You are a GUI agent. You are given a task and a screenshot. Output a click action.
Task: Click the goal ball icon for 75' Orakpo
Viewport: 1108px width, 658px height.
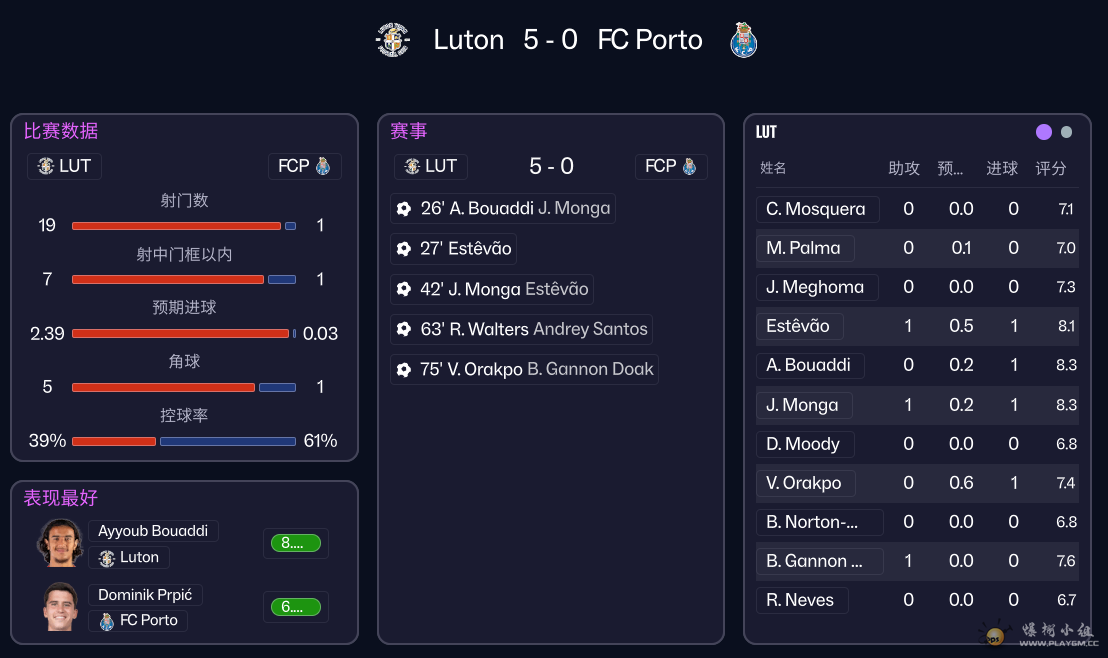pos(404,369)
